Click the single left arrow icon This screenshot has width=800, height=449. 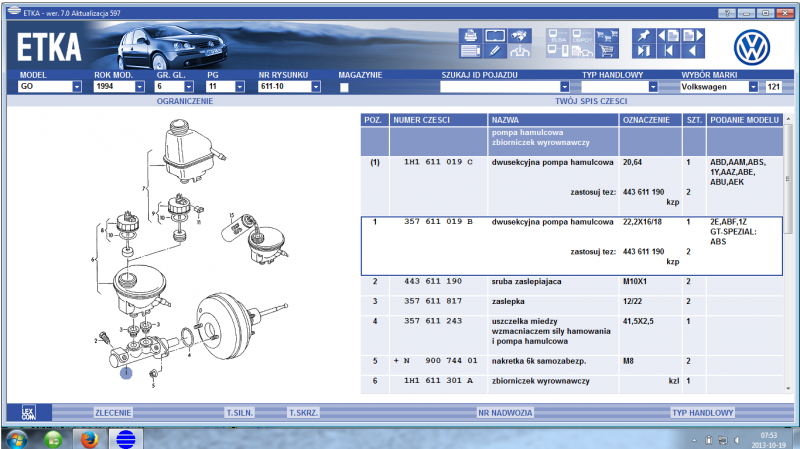coord(693,51)
